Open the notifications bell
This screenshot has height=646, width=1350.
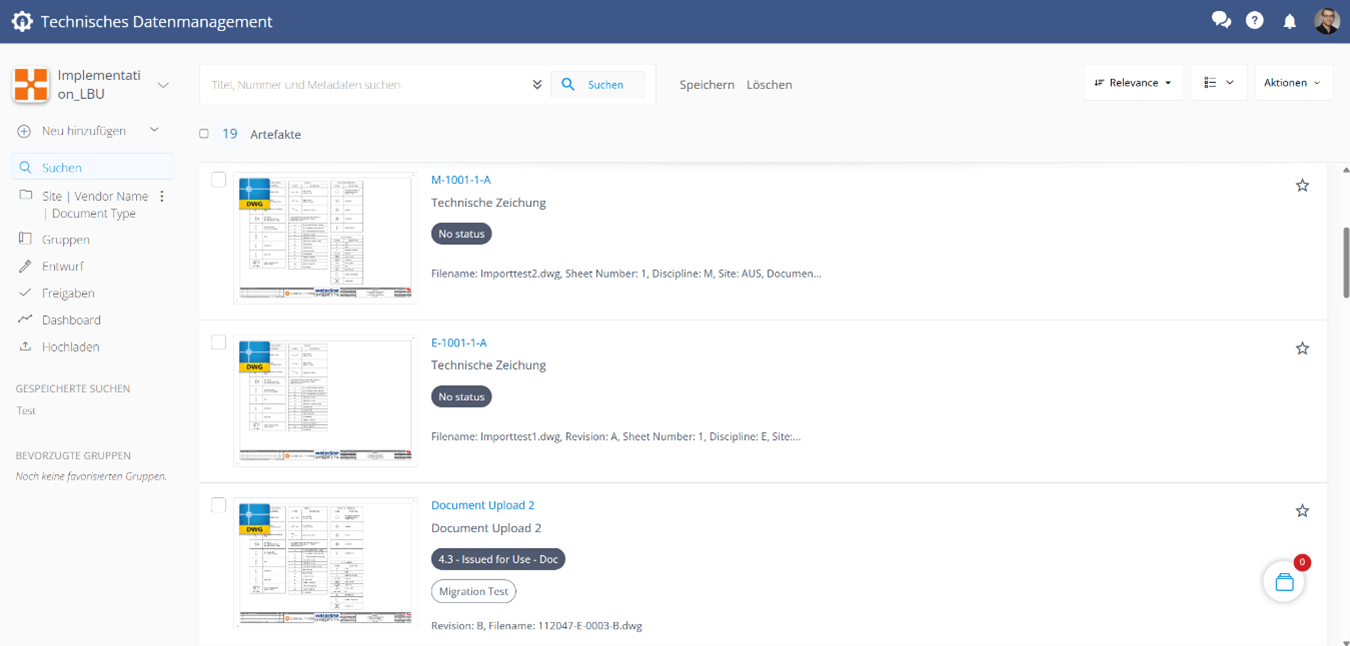pos(1289,21)
